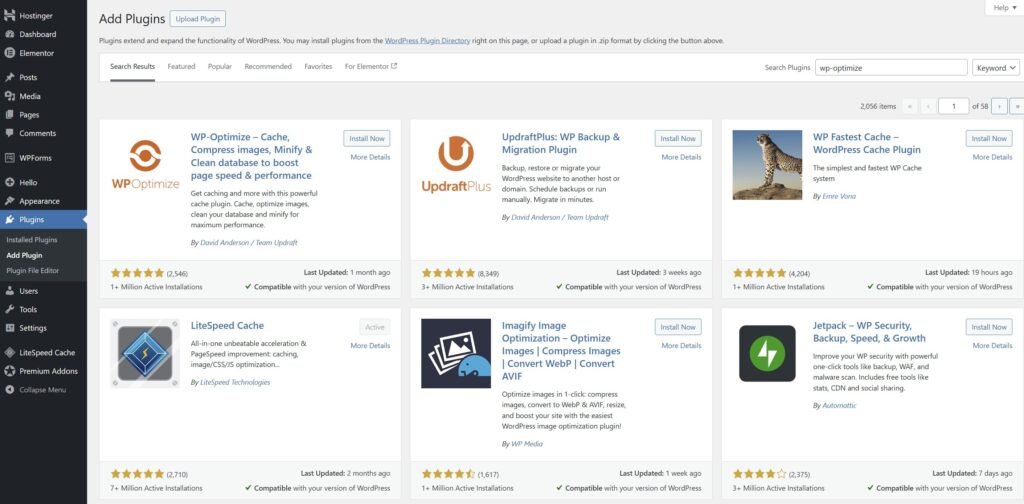Click the Collapse Menu arrow icon

coord(10,390)
